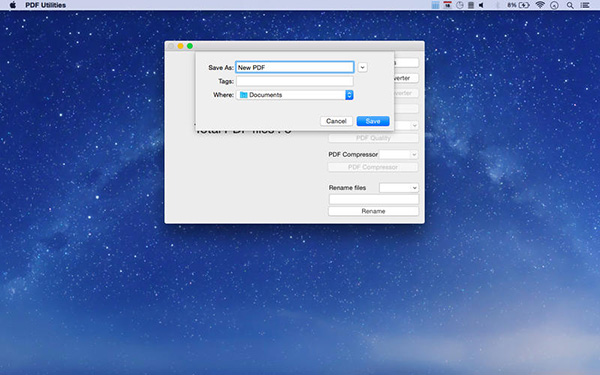This screenshot has width=600, height=375.
Task: Cancel the save dialog
Action: pyautogui.click(x=336, y=121)
